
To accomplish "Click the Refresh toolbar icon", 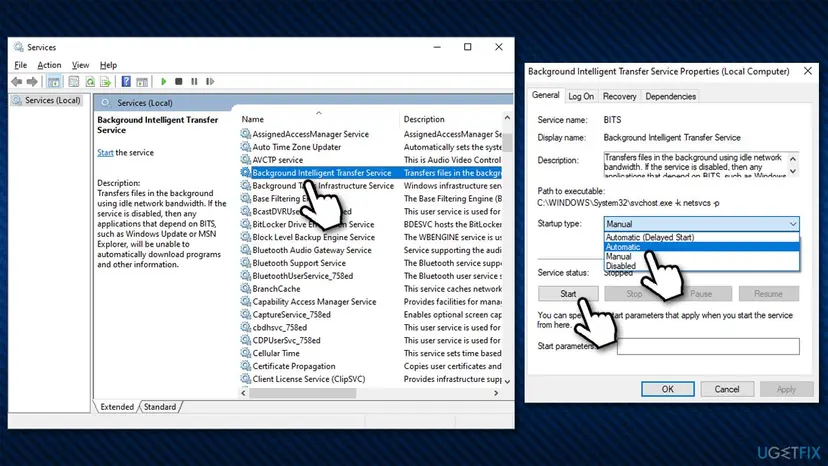I will (90, 81).
